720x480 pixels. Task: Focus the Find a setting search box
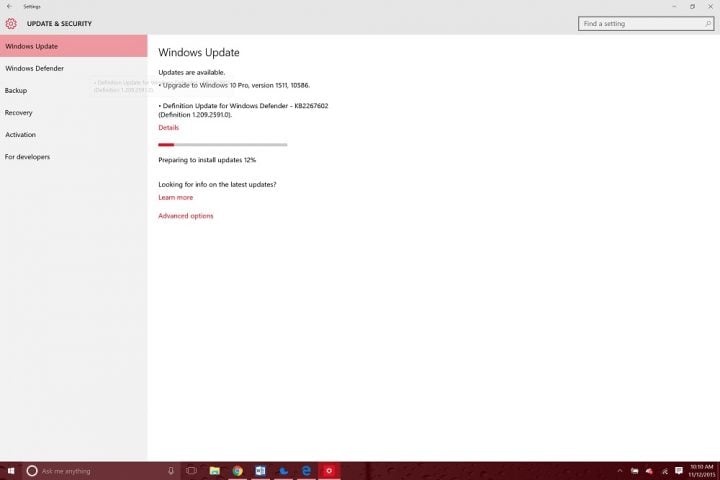click(646, 24)
